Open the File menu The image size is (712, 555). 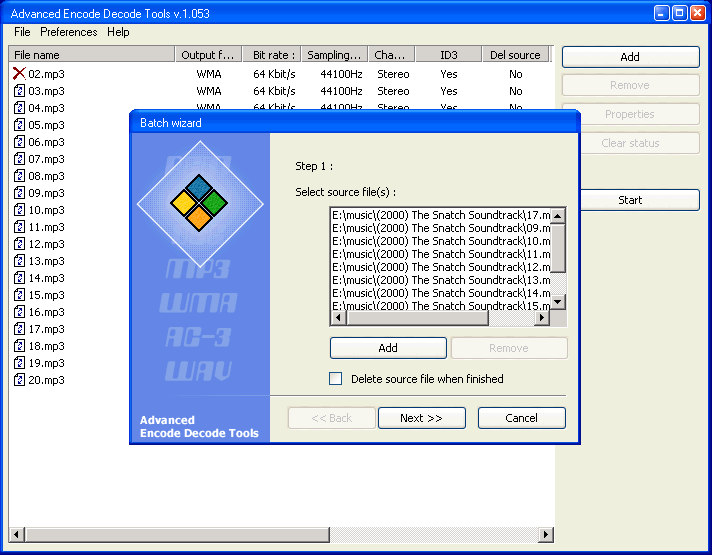click(x=22, y=32)
